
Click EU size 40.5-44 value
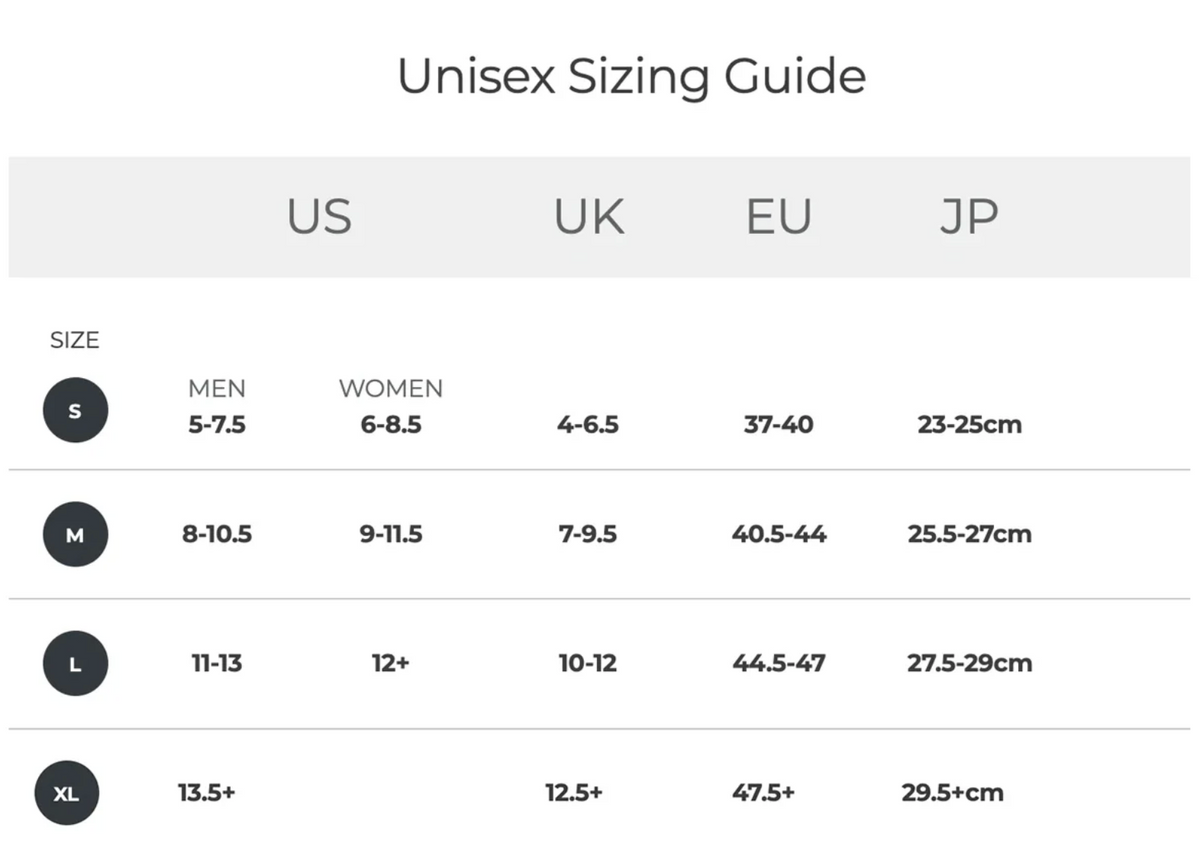779,534
